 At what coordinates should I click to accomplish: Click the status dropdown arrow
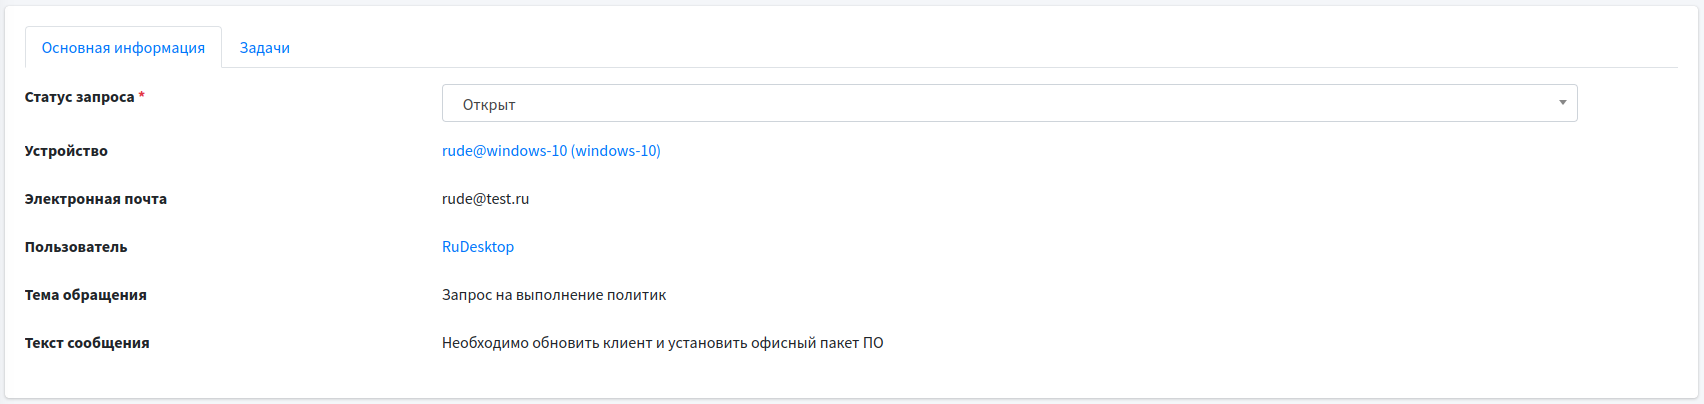1562,103
